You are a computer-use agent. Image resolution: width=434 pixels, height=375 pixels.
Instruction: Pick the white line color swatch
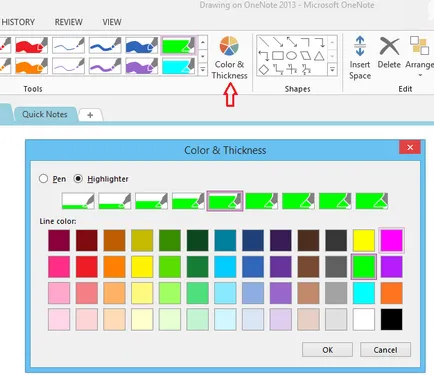tap(364, 319)
